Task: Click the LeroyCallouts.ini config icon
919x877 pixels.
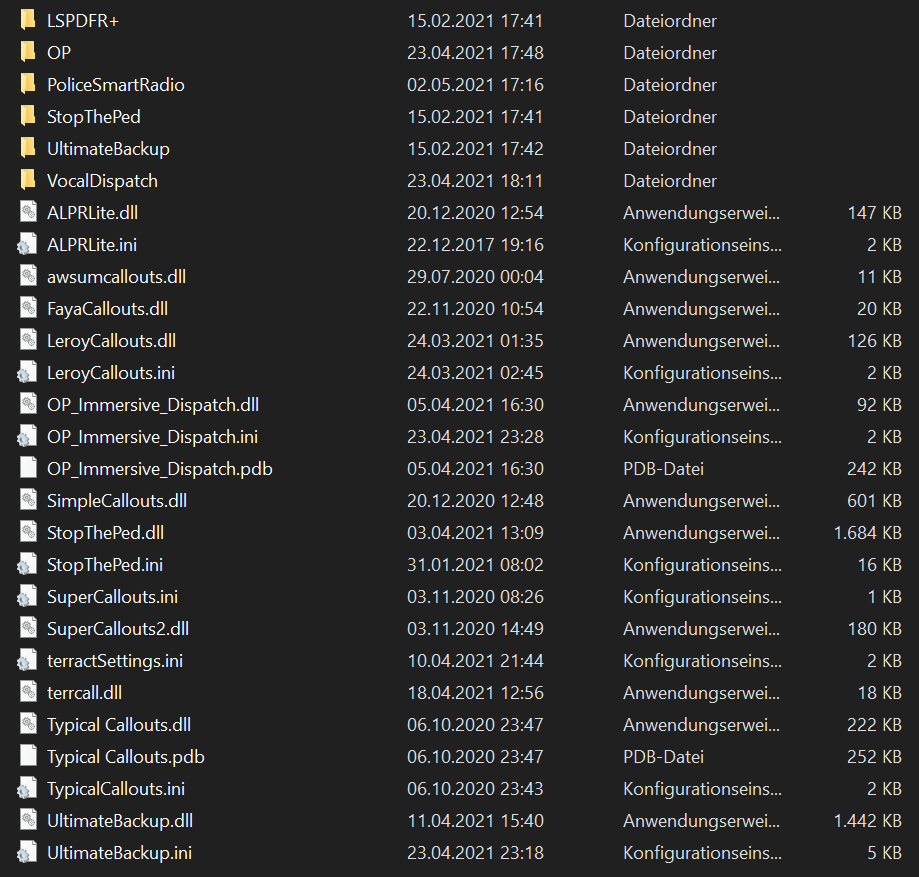Action: [x=27, y=373]
